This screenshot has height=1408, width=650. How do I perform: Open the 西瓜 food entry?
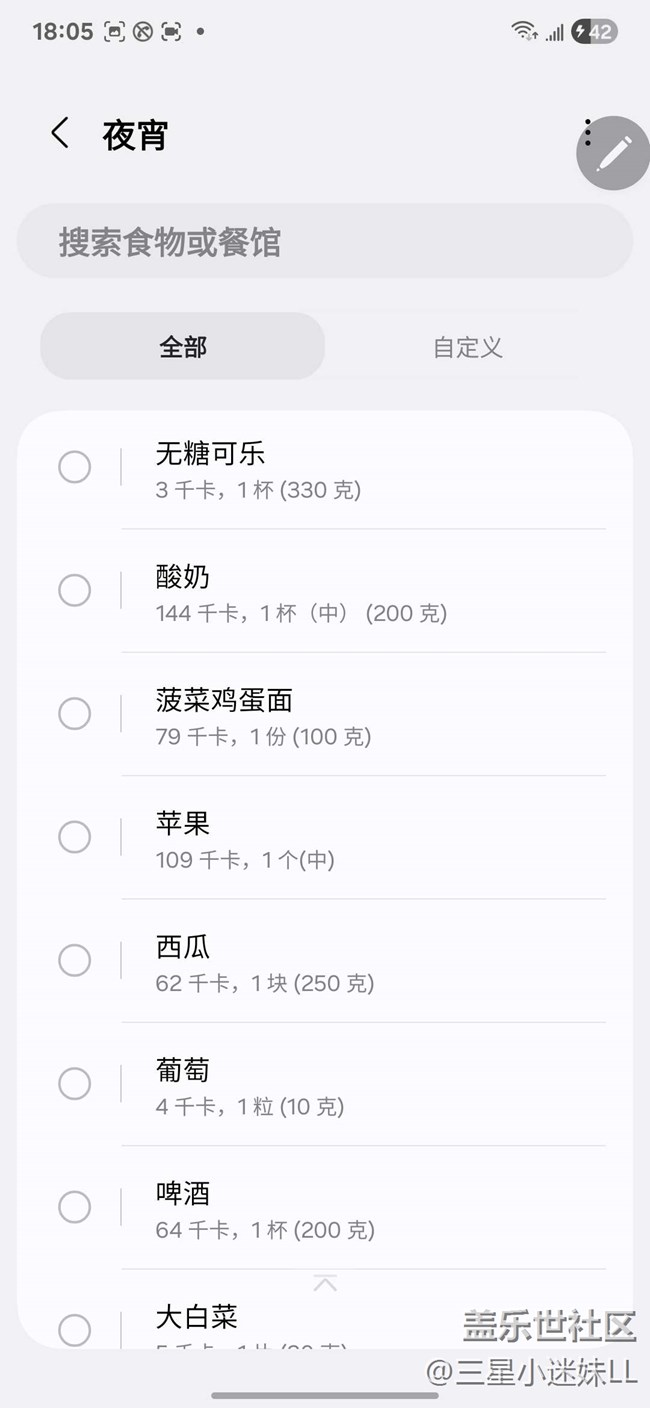coord(360,961)
